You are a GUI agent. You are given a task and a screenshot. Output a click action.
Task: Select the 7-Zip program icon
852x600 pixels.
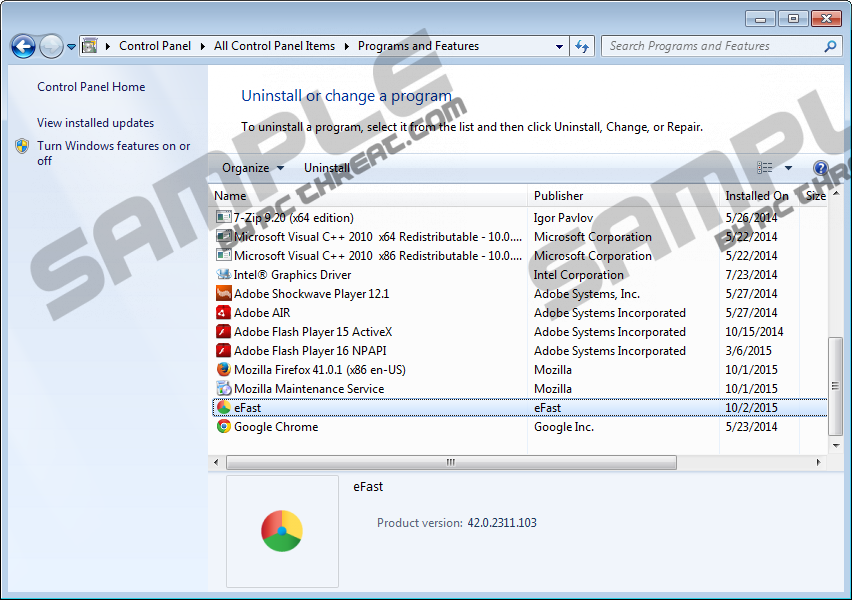tap(224, 217)
